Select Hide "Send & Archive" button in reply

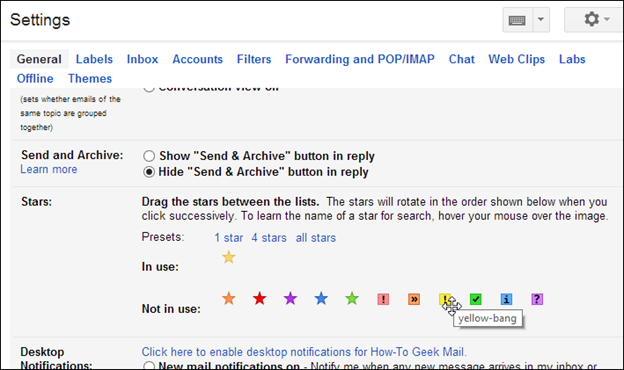[x=149, y=172]
